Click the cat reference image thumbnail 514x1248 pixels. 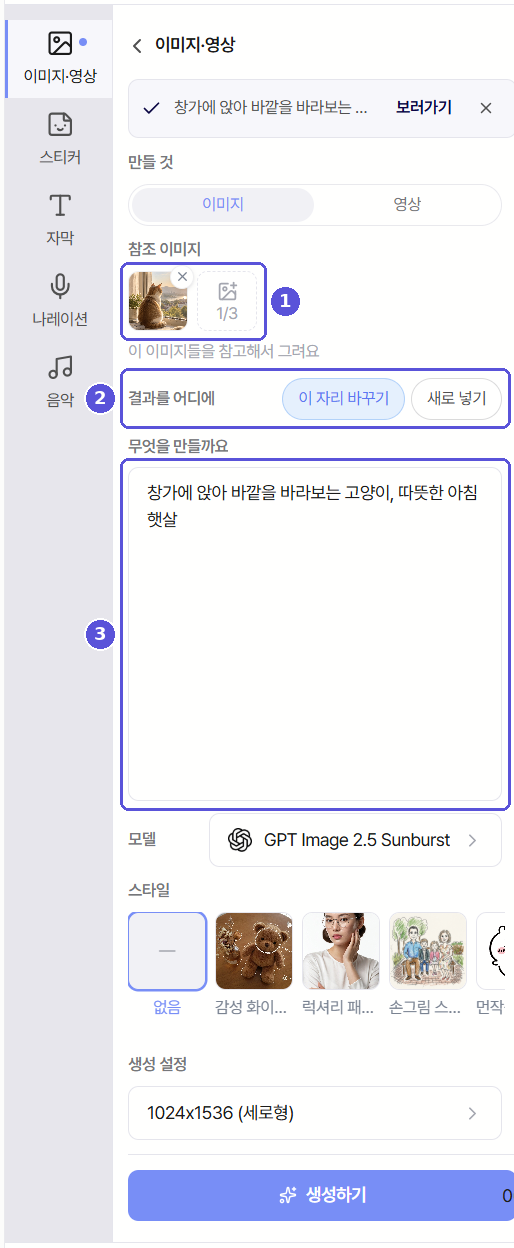[x=157, y=301]
